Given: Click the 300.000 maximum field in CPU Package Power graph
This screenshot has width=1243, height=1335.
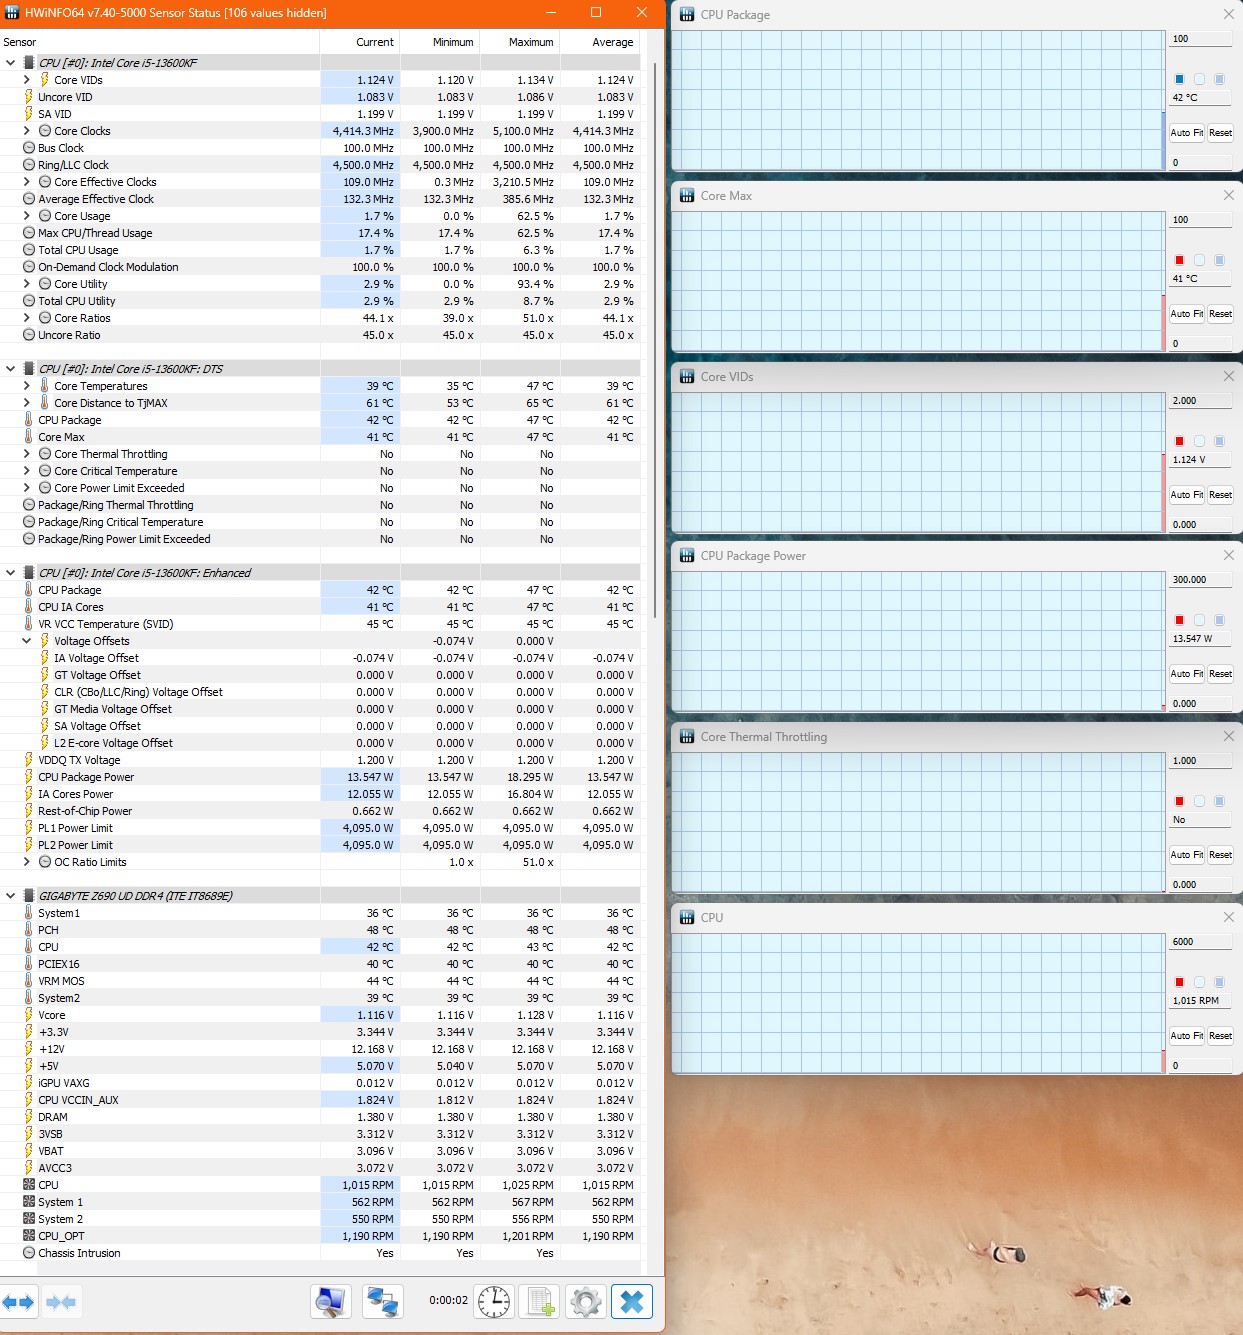Looking at the screenshot, I should point(1200,580).
